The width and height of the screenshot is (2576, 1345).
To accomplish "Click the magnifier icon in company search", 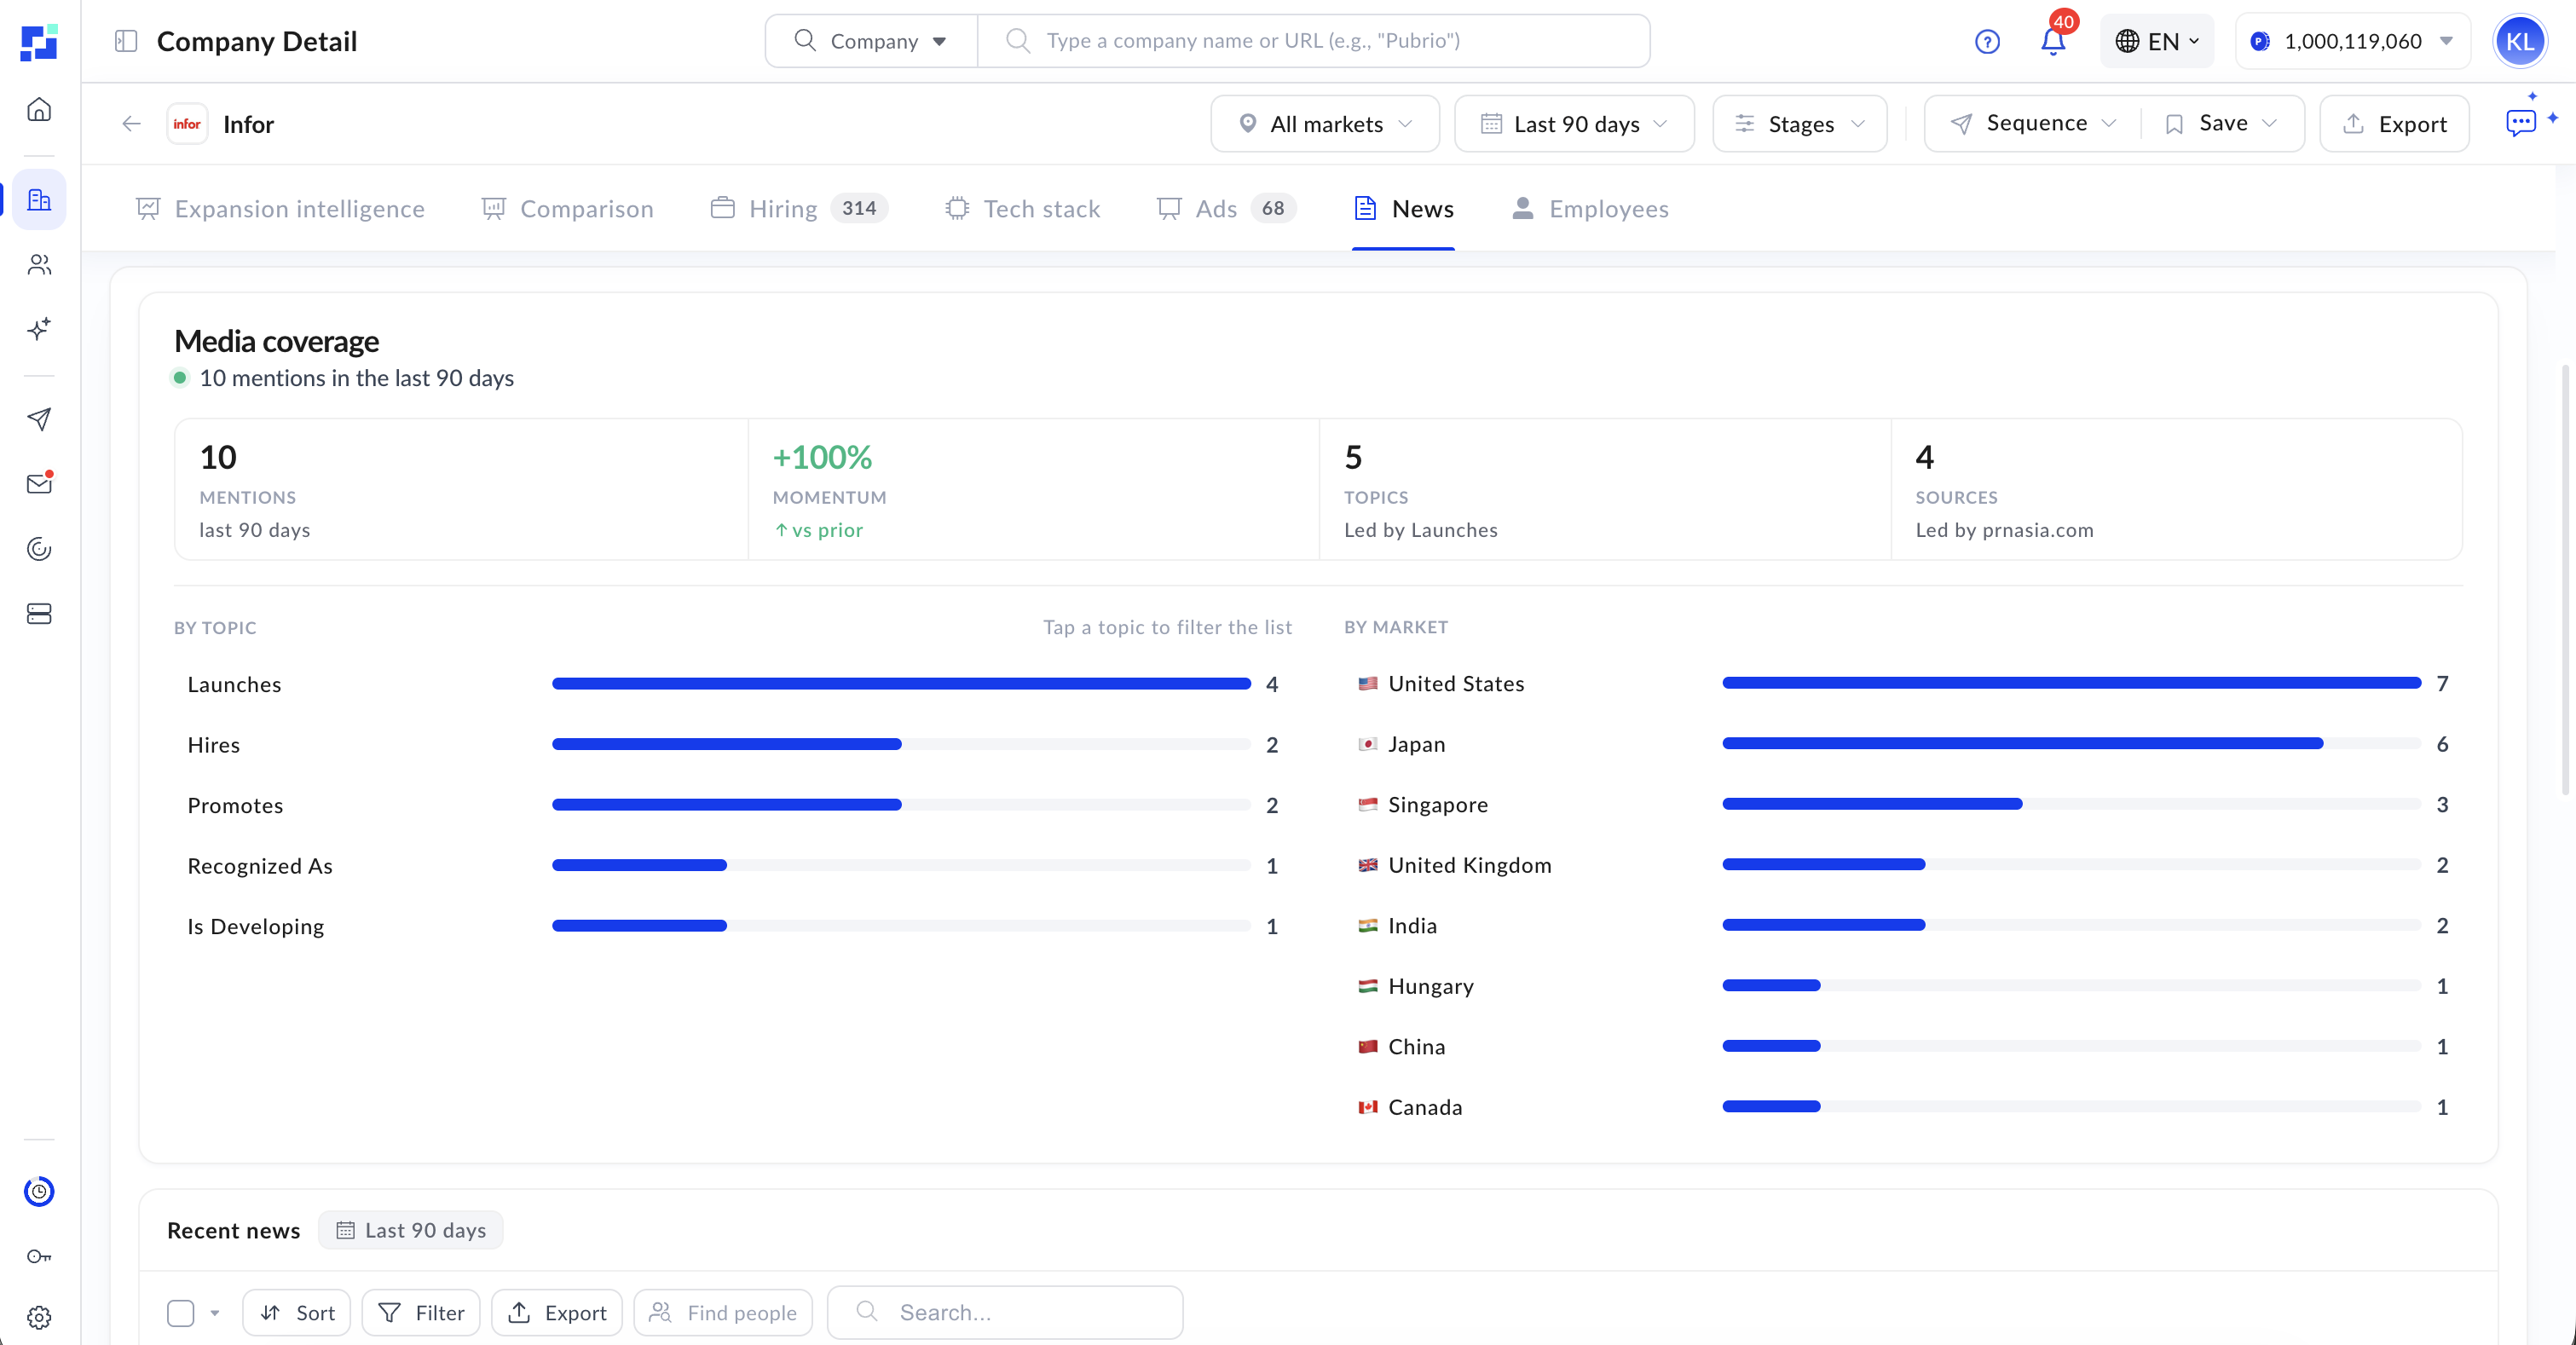I will pos(1018,40).
